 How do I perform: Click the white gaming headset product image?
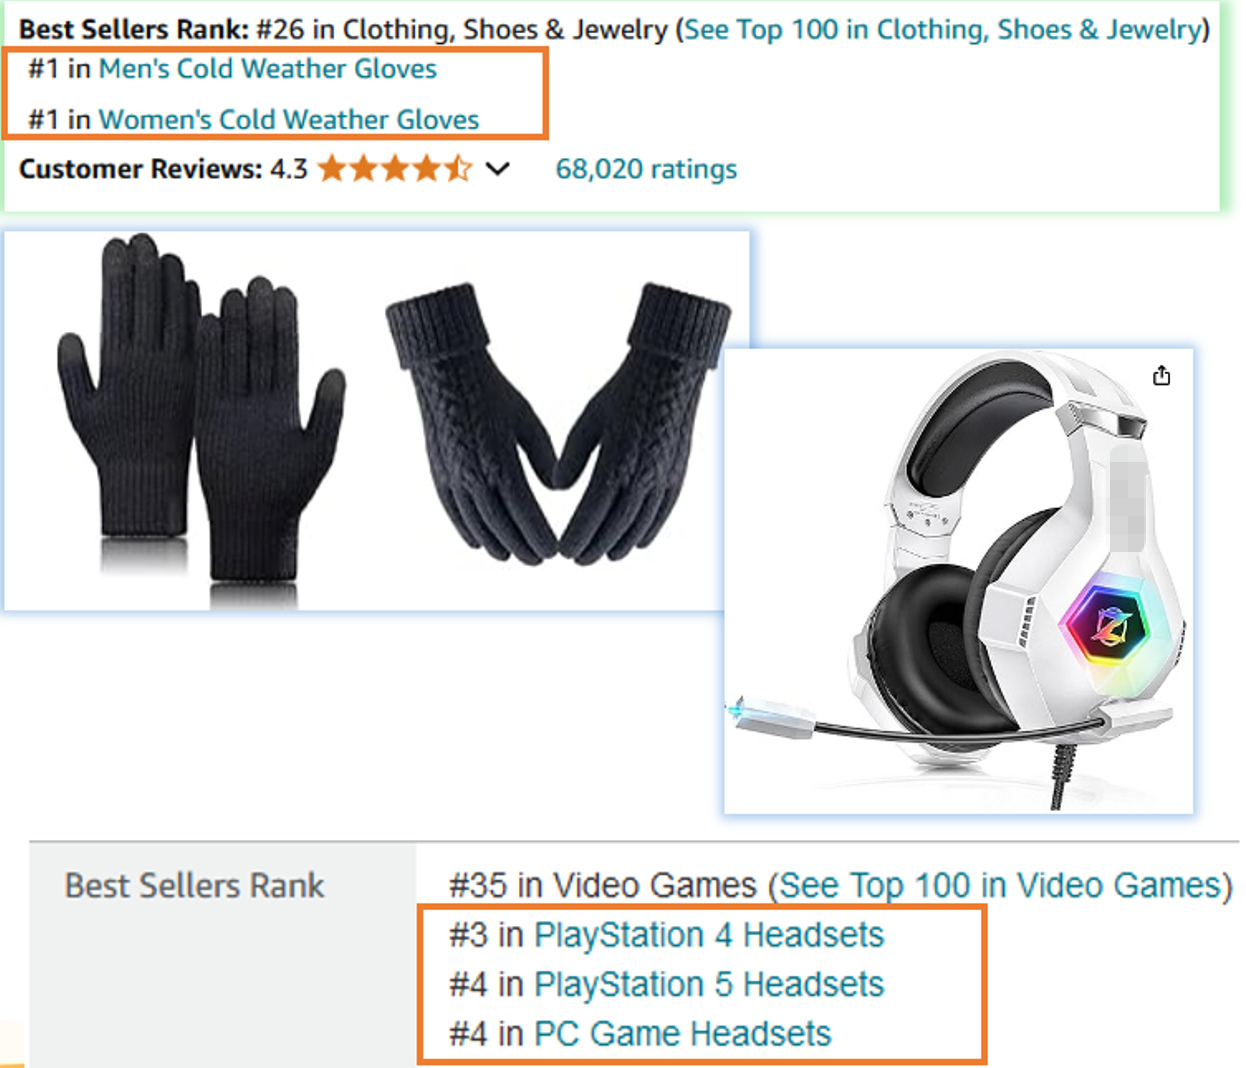click(x=958, y=580)
